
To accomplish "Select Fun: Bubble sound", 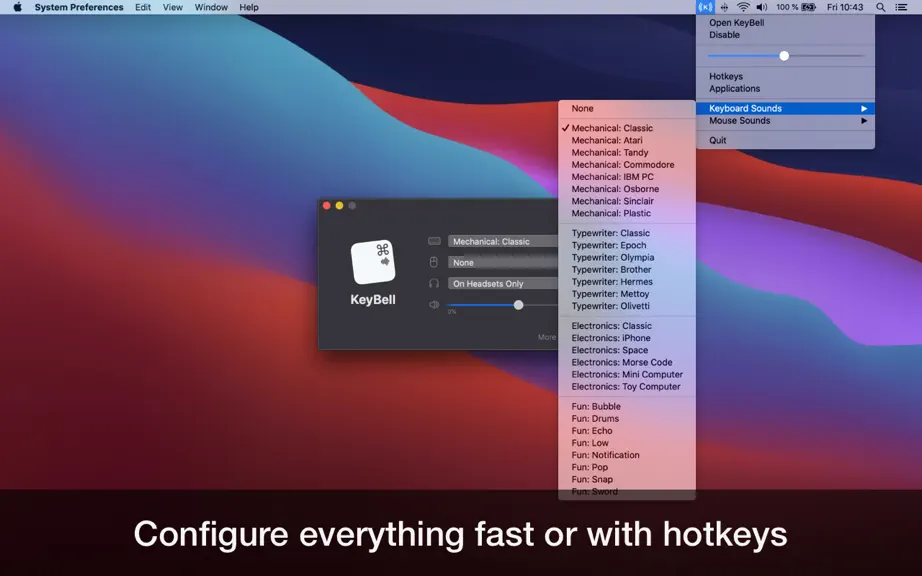I will (627, 406).
